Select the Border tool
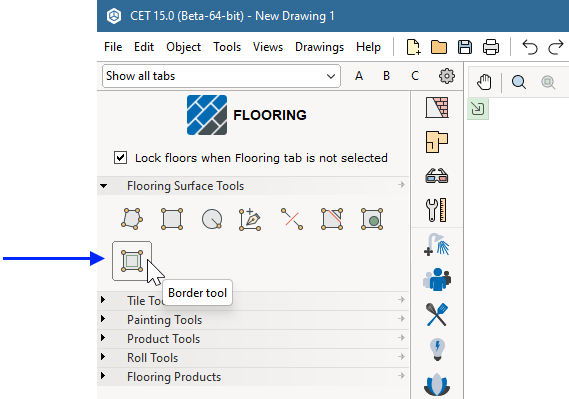 (x=132, y=261)
